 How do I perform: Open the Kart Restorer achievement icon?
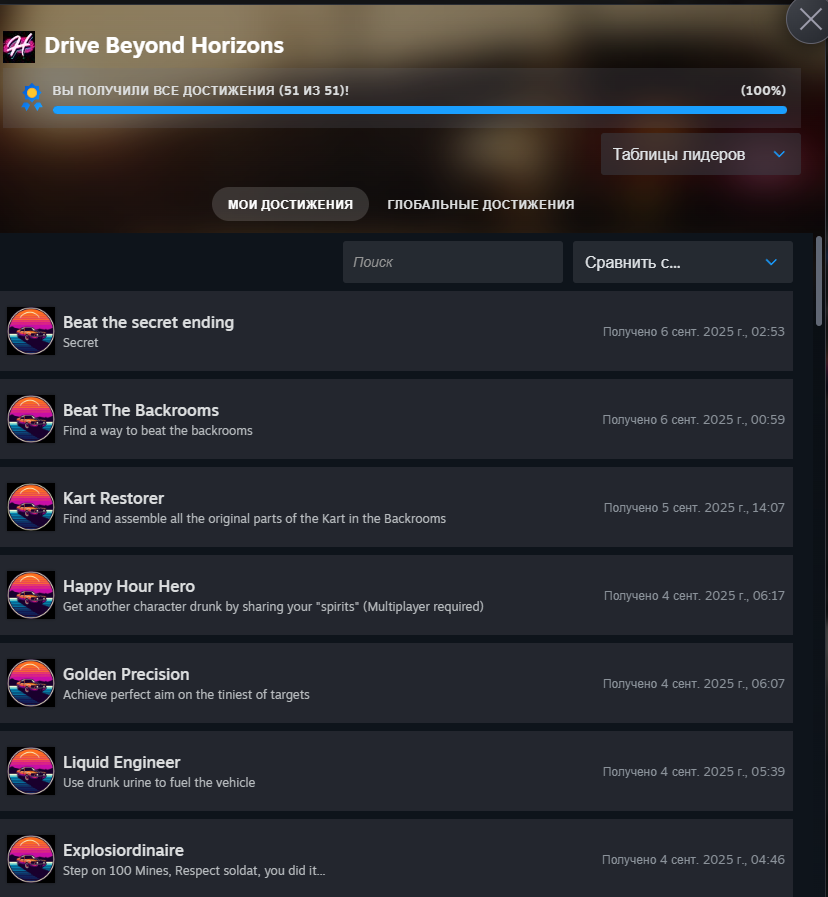point(31,507)
